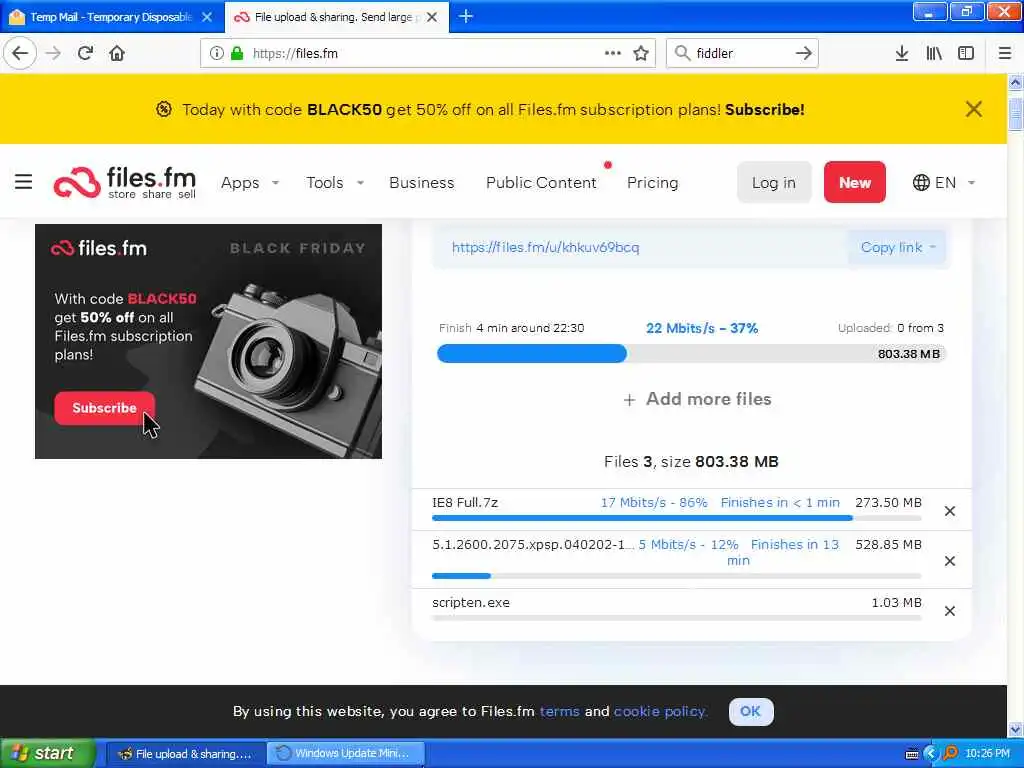Open the library bookmarks icon
1024x768 pixels.
pyautogui.click(x=934, y=53)
